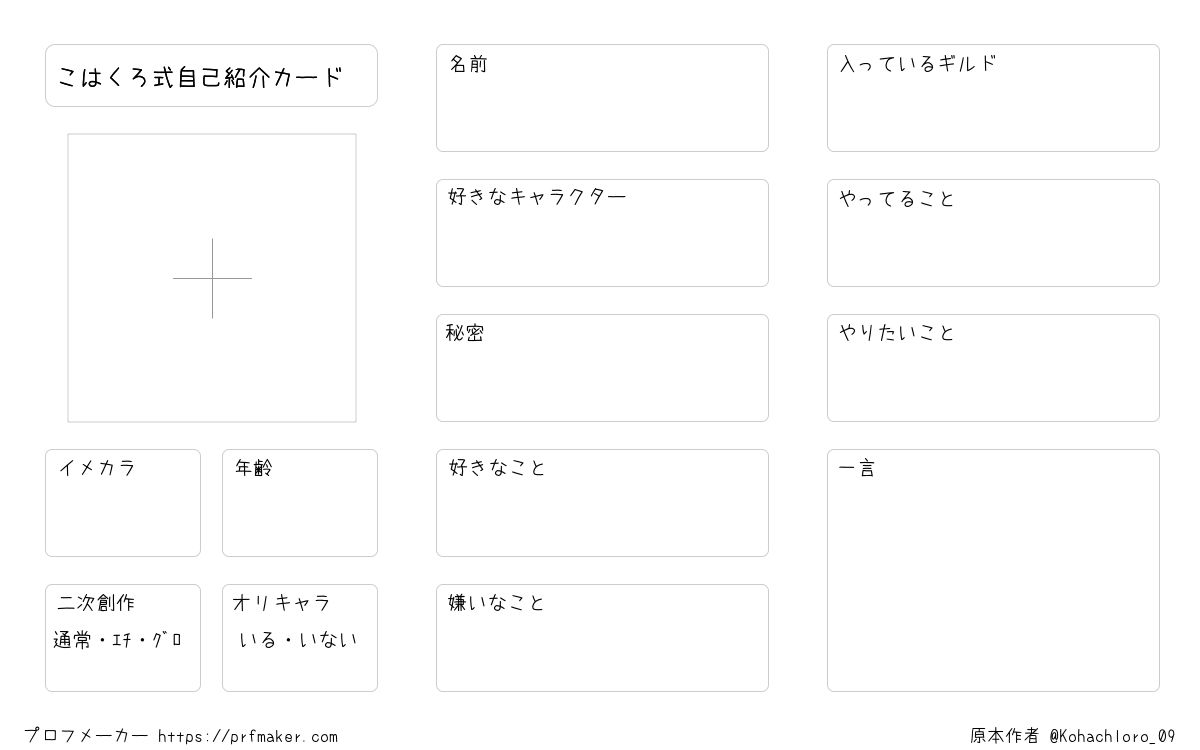Viewport: 1200px width, 750px height.
Task: Choose the ｸﾞﾛ option under 二次創作
Action: tap(166, 640)
